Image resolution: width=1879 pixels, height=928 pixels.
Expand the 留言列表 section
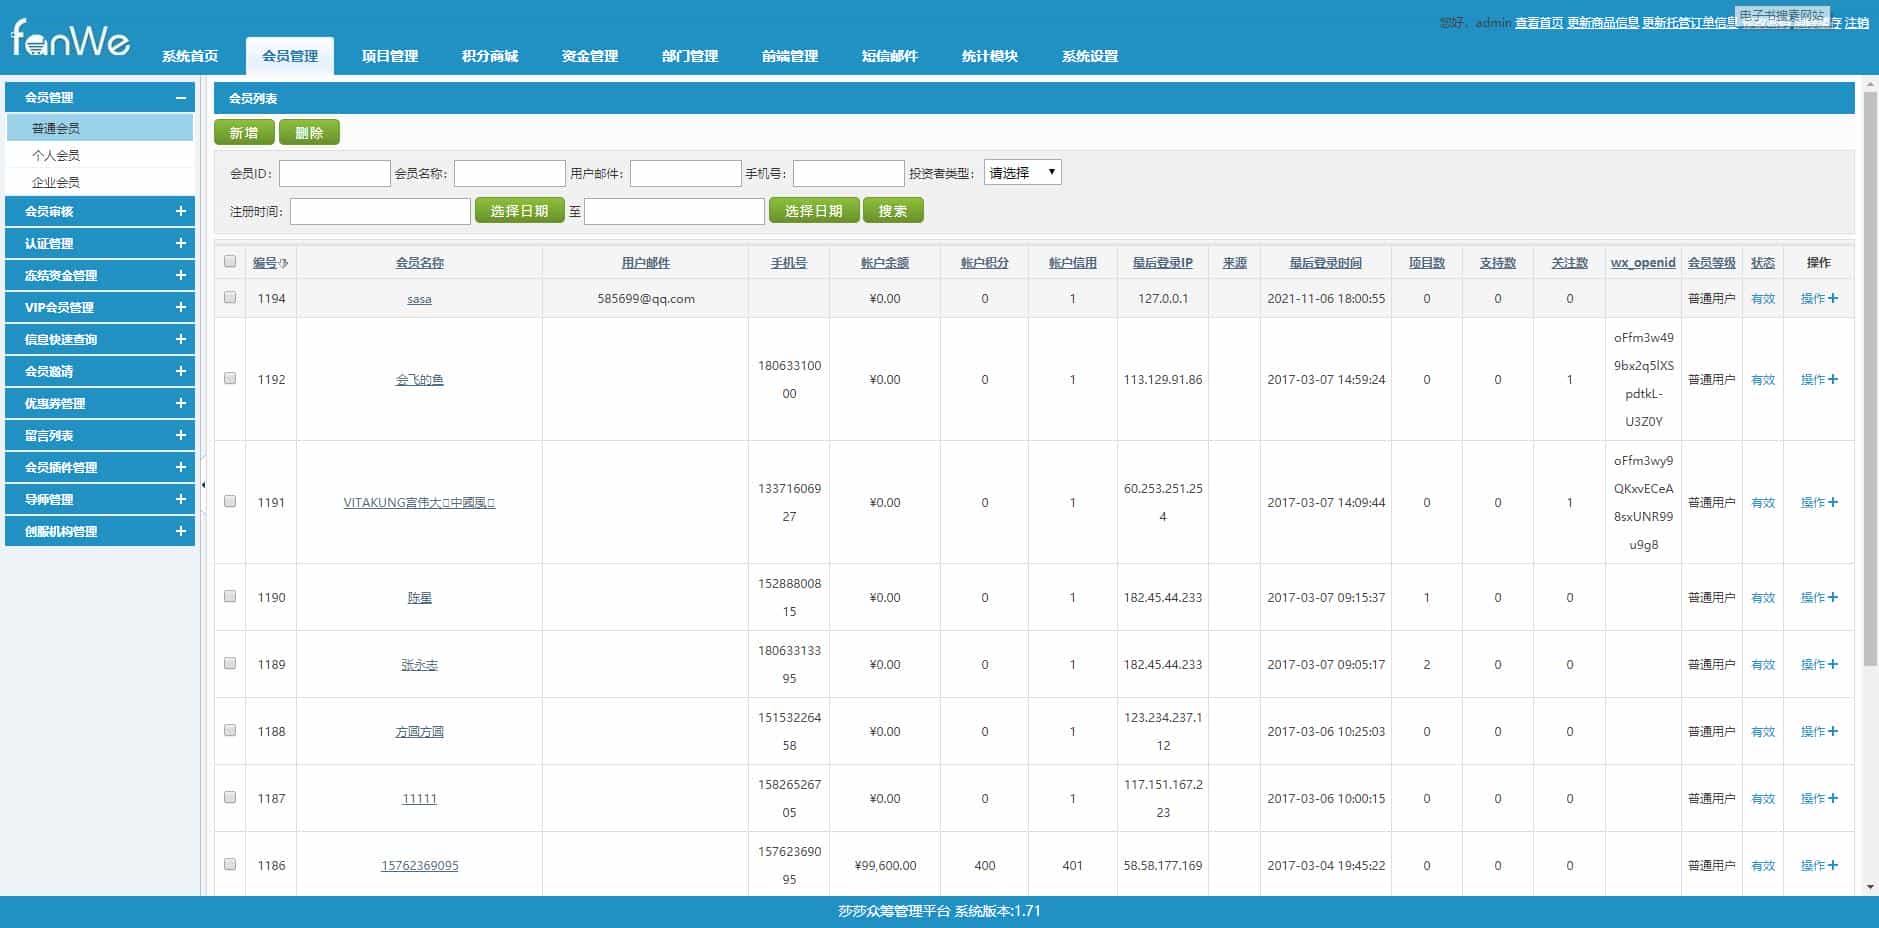coord(181,435)
